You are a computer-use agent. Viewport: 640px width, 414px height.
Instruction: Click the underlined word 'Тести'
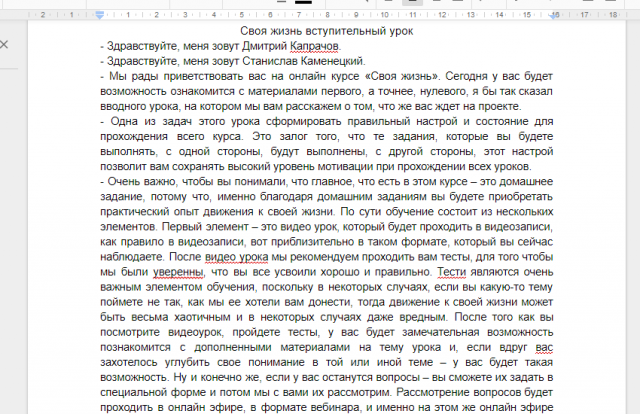pos(451,272)
